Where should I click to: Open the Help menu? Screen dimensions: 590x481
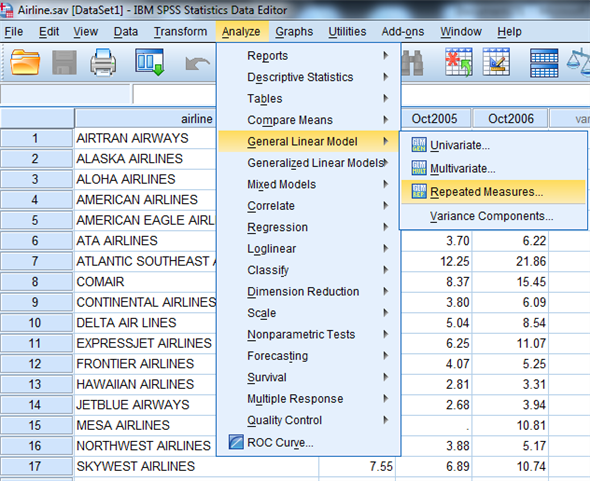click(x=509, y=32)
